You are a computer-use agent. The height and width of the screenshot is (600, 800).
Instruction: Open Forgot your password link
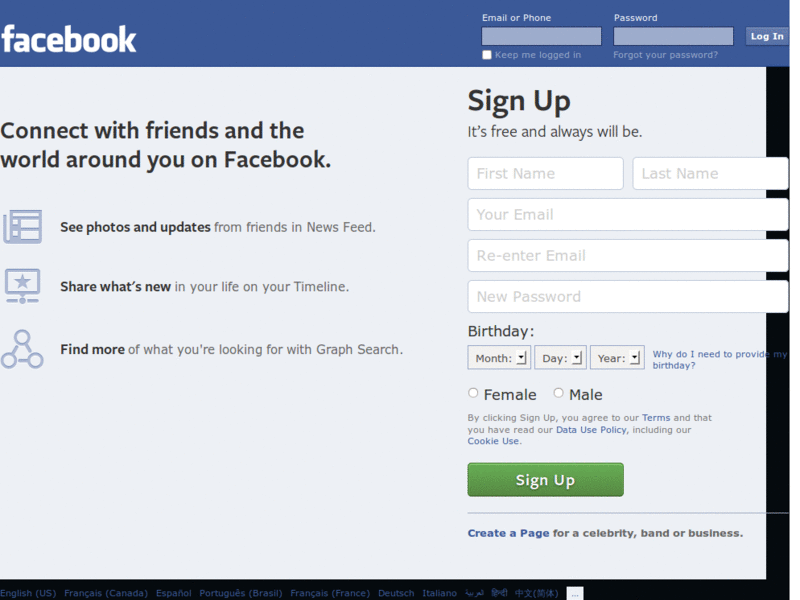tap(665, 55)
